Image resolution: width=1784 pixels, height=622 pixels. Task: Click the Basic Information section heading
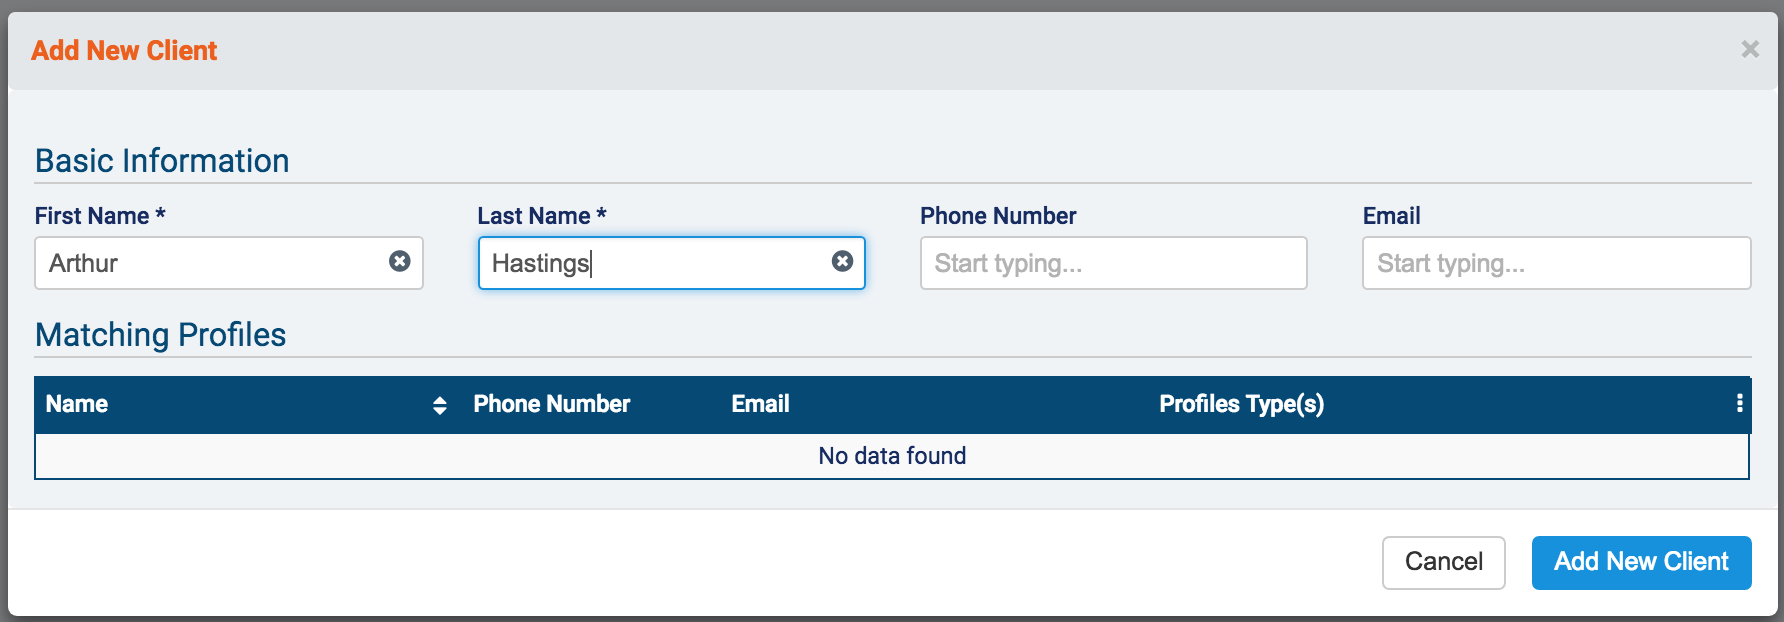tap(162, 161)
